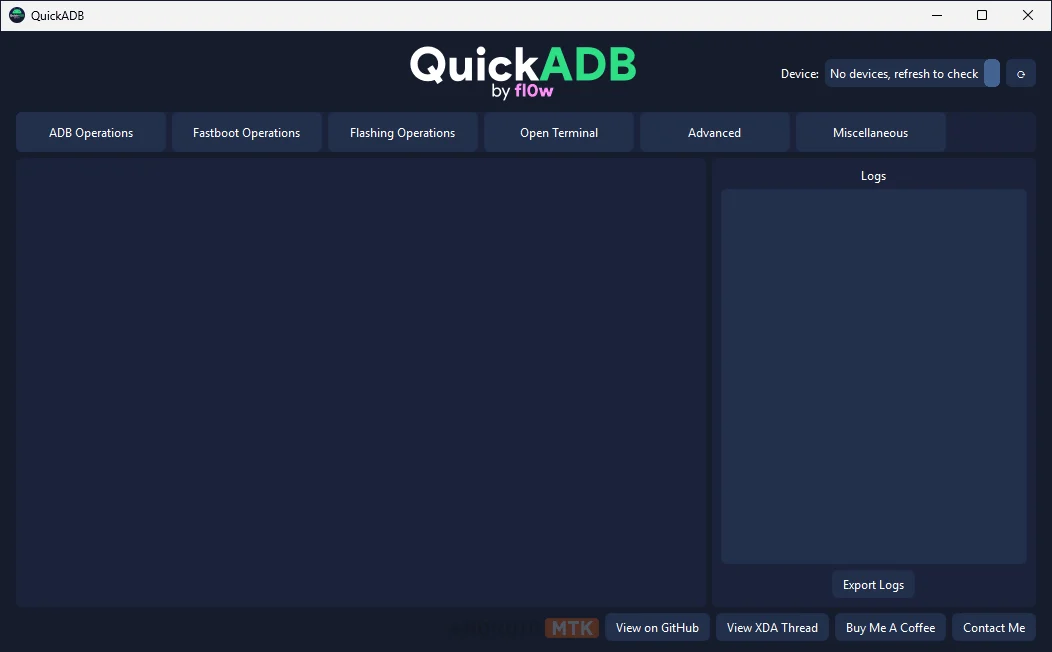Click the View XDA Thread button
The width and height of the screenshot is (1052, 652).
[772, 628]
